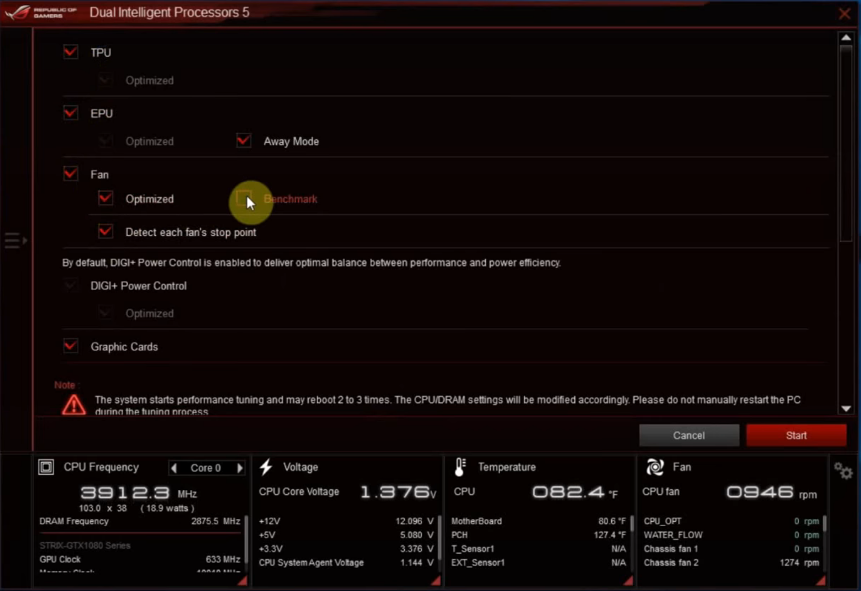
Task: Expand the Voltage panel corner arrow
Action: pyautogui.click(x=435, y=581)
